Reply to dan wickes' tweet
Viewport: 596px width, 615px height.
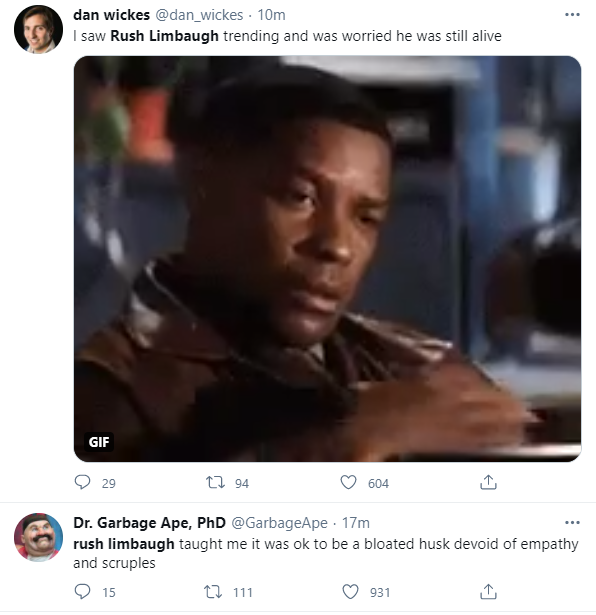tap(83, 482)
